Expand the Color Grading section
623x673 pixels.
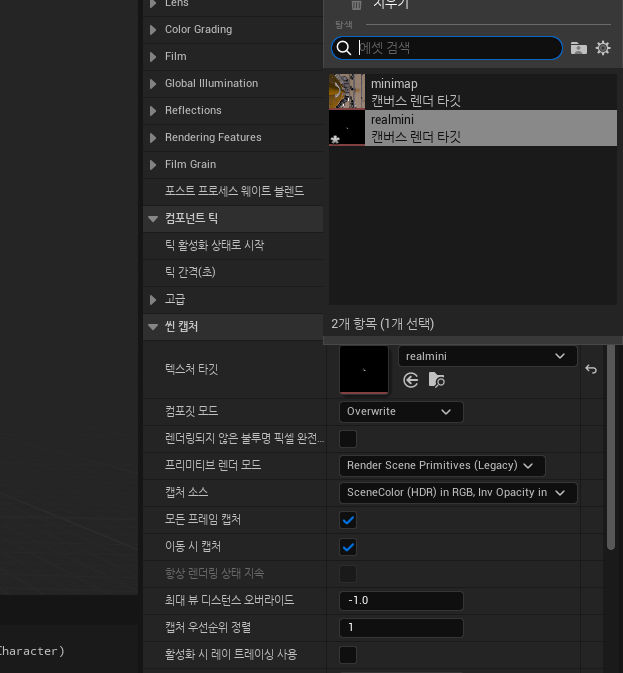[x=153, y=30]
